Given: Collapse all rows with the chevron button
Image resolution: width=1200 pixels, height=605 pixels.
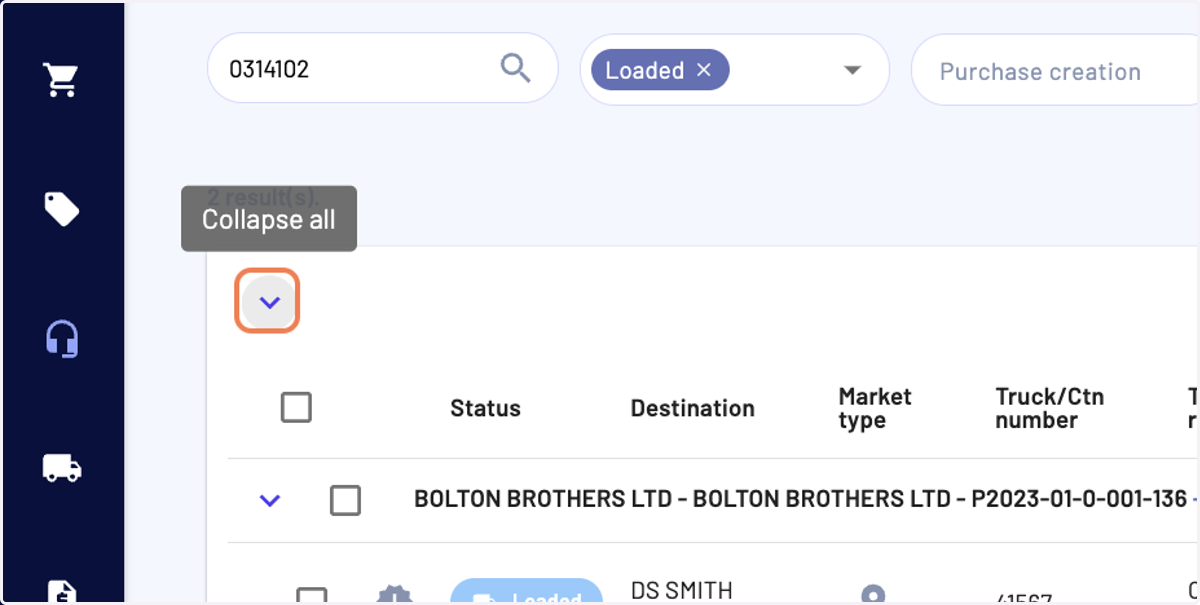Looking at the screenshot, I should coord(268,301).
